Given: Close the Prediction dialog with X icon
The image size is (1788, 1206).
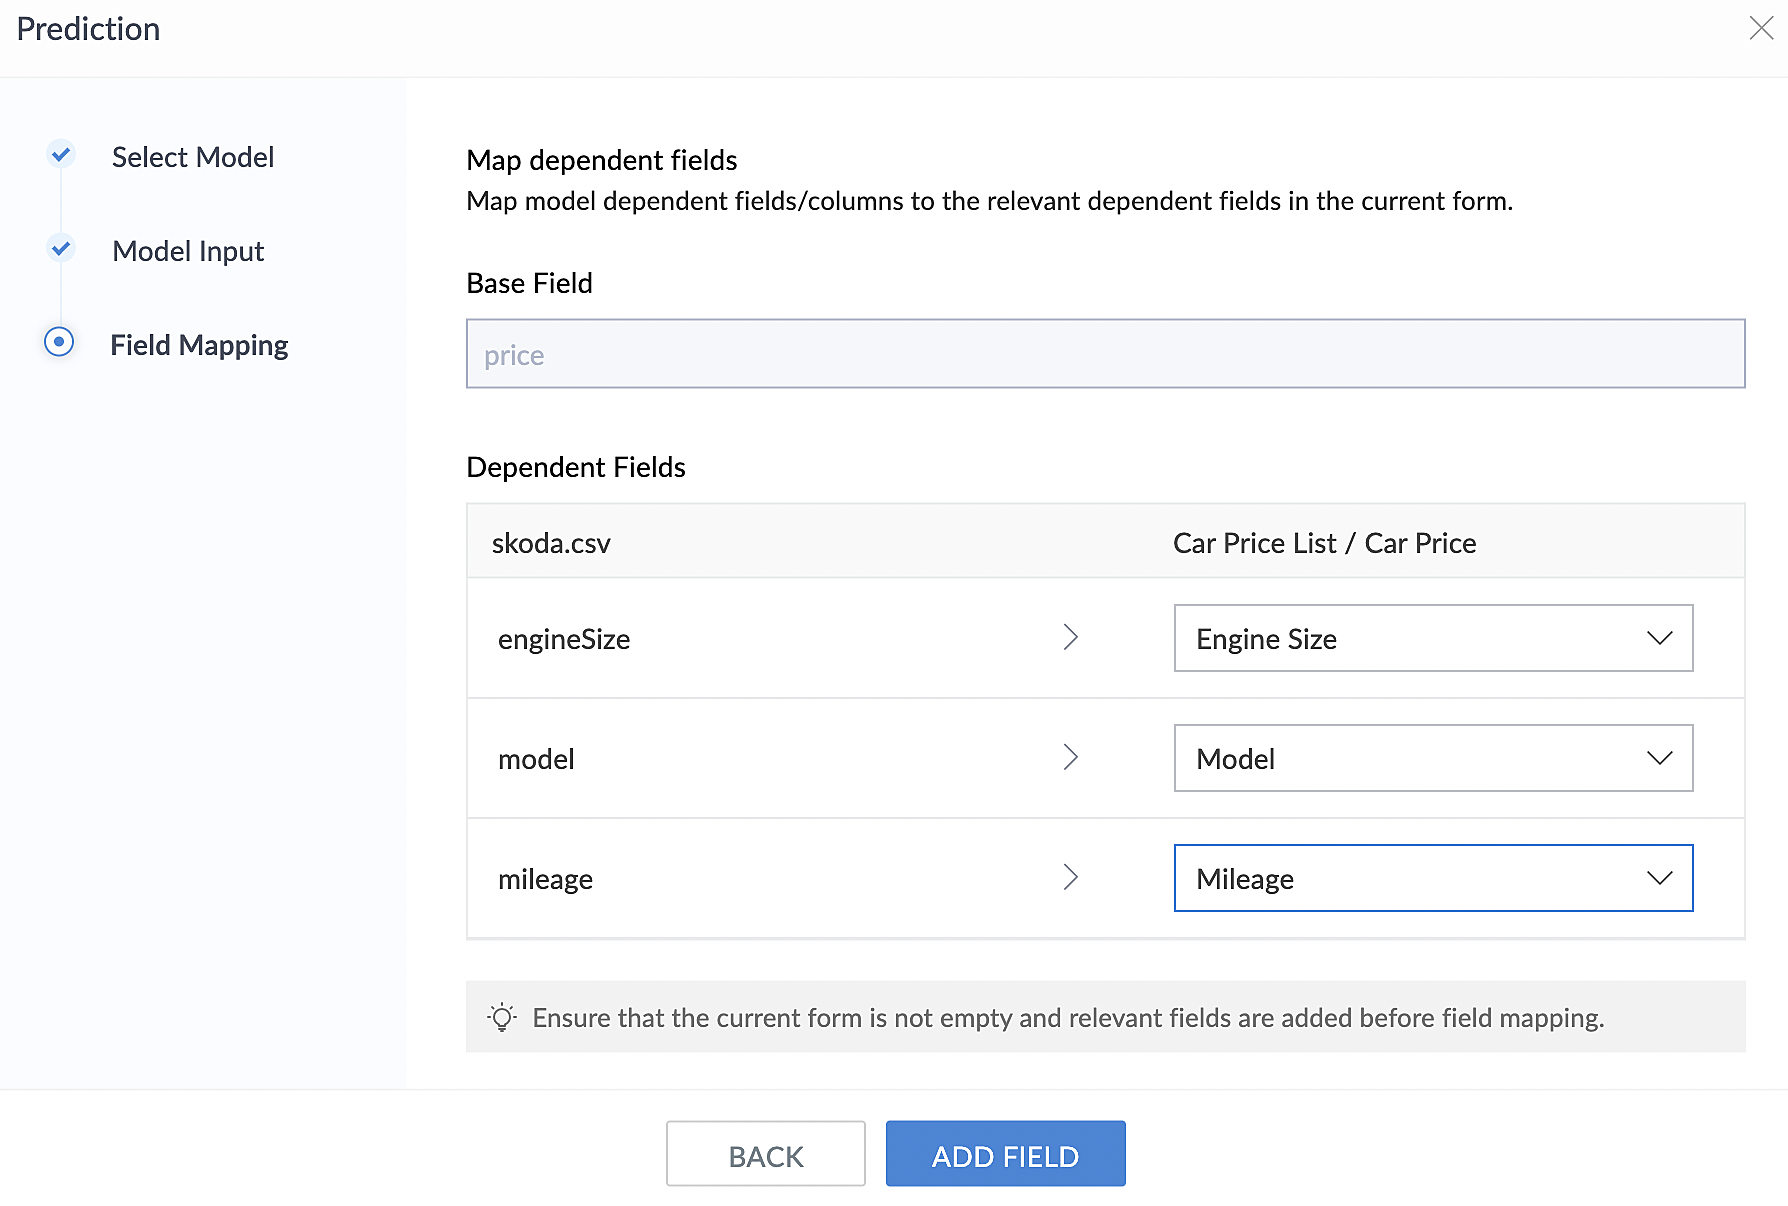Looking at the screenshot, I should [1761, 28].
